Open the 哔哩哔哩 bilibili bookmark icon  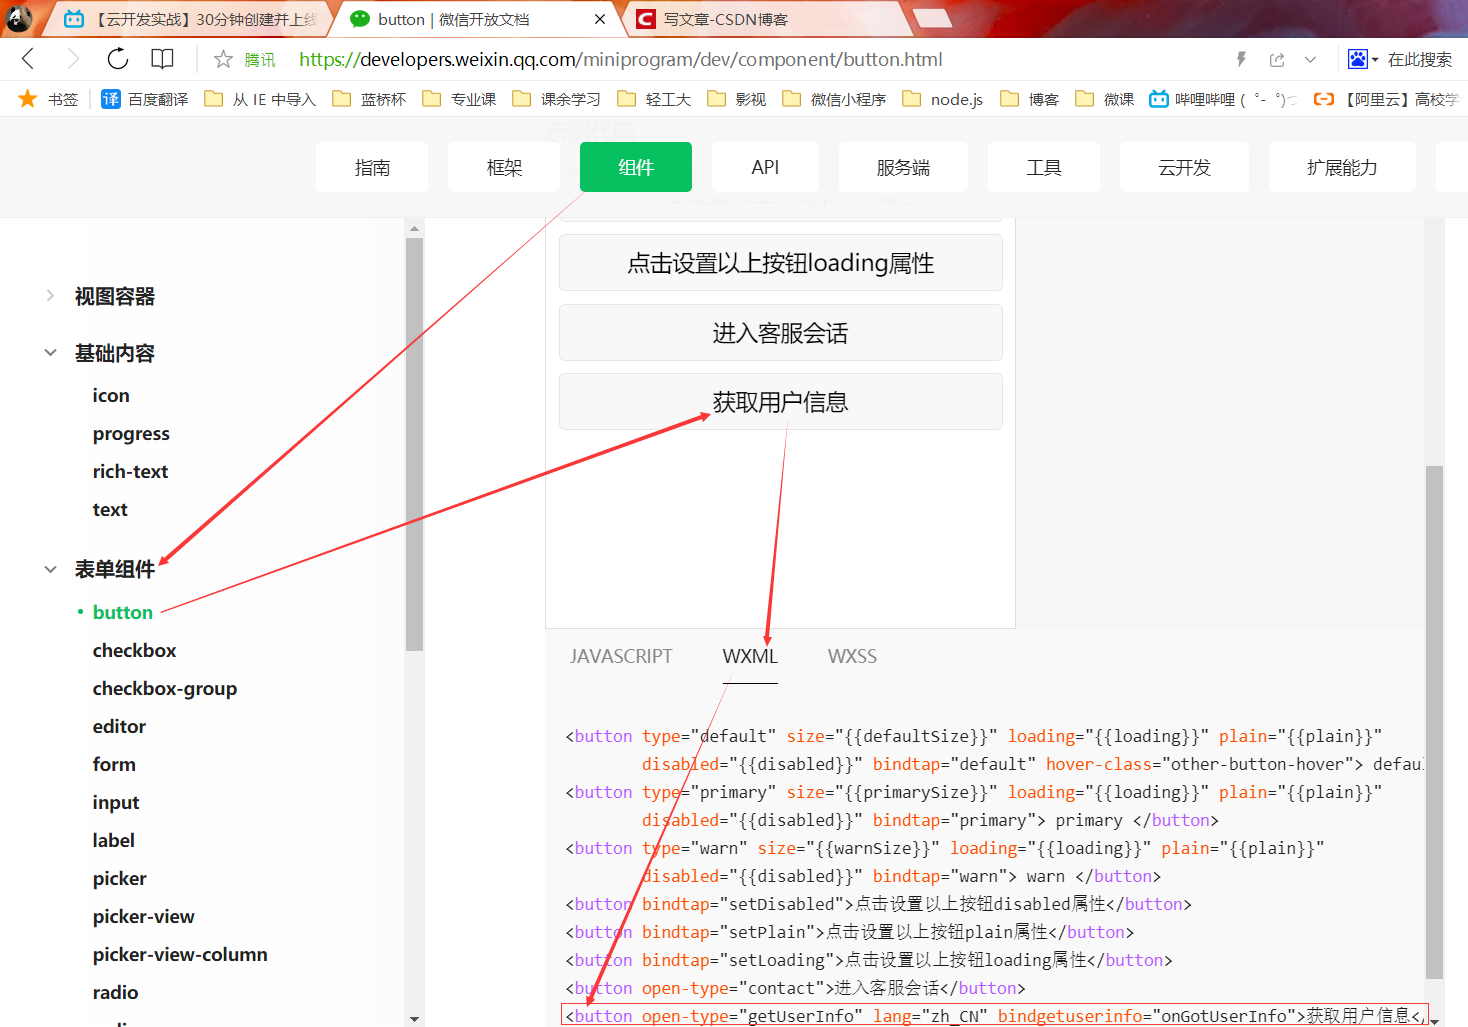[x=1158, y=98]
